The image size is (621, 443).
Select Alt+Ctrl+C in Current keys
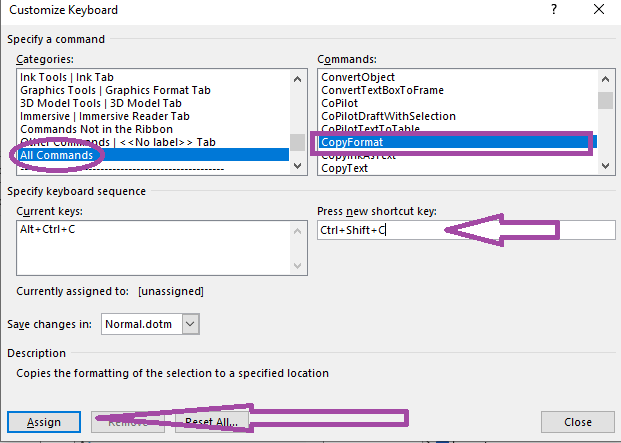click(50, 230)
